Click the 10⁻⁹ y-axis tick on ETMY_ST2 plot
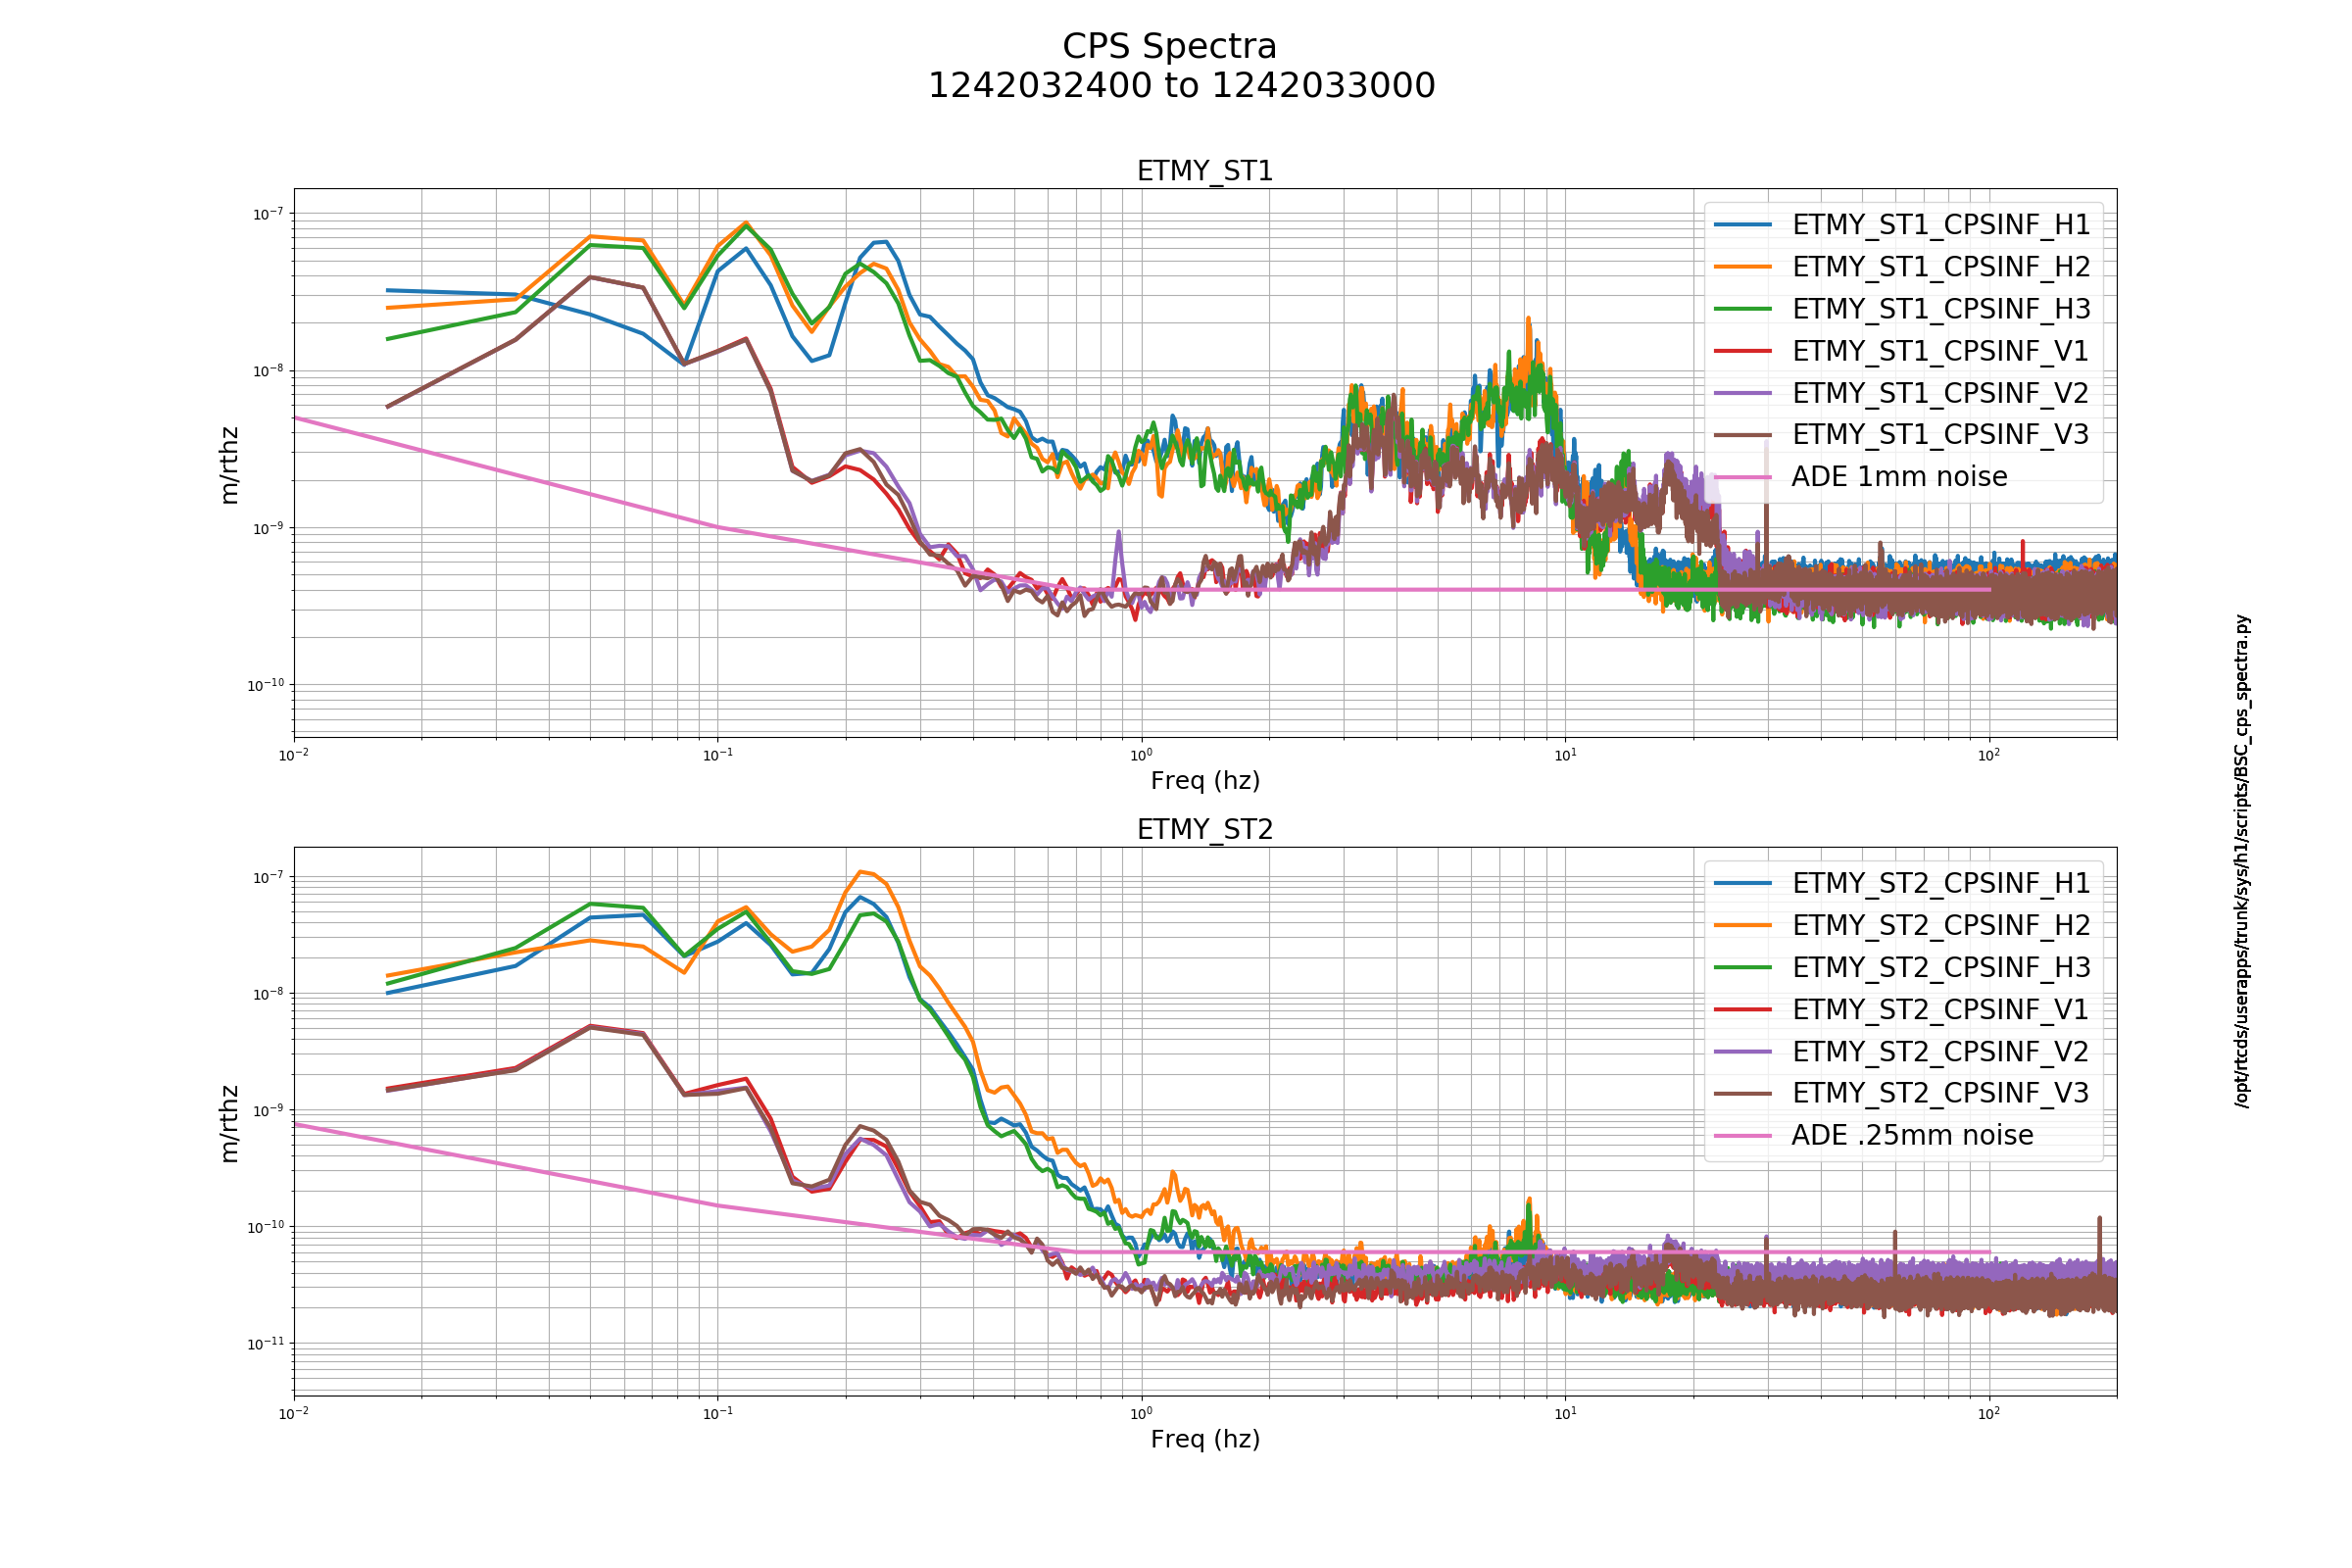 pyautogui.click(x=268, y=1111)
